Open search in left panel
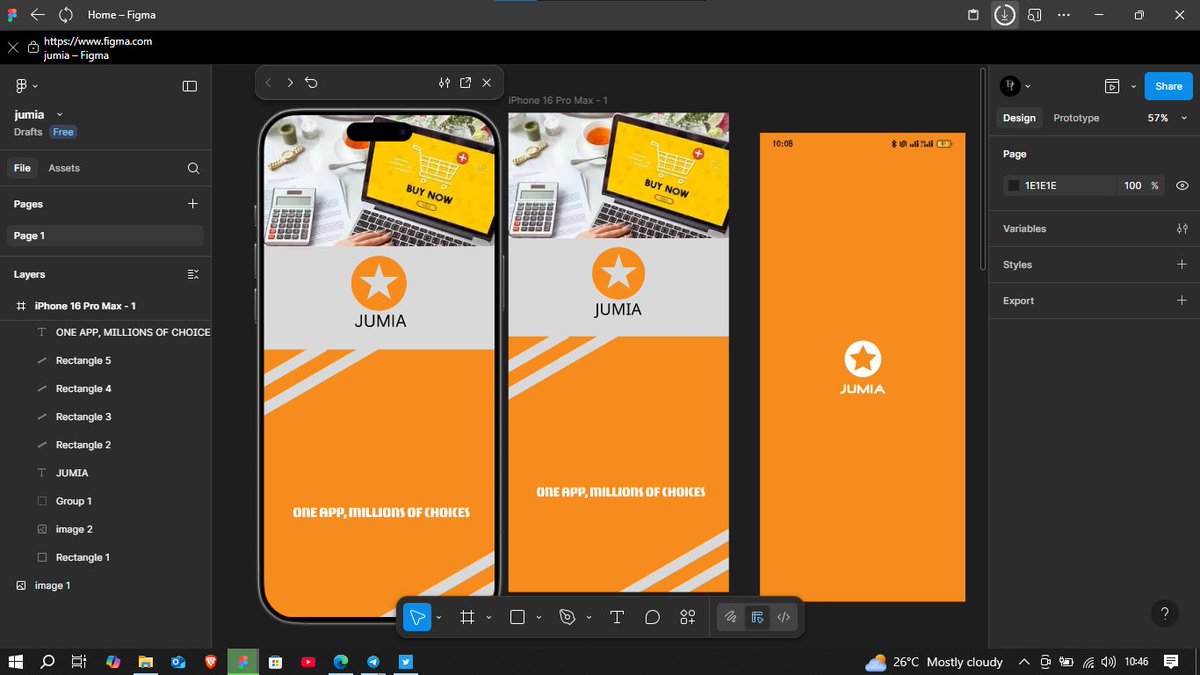 coord(193,168)
